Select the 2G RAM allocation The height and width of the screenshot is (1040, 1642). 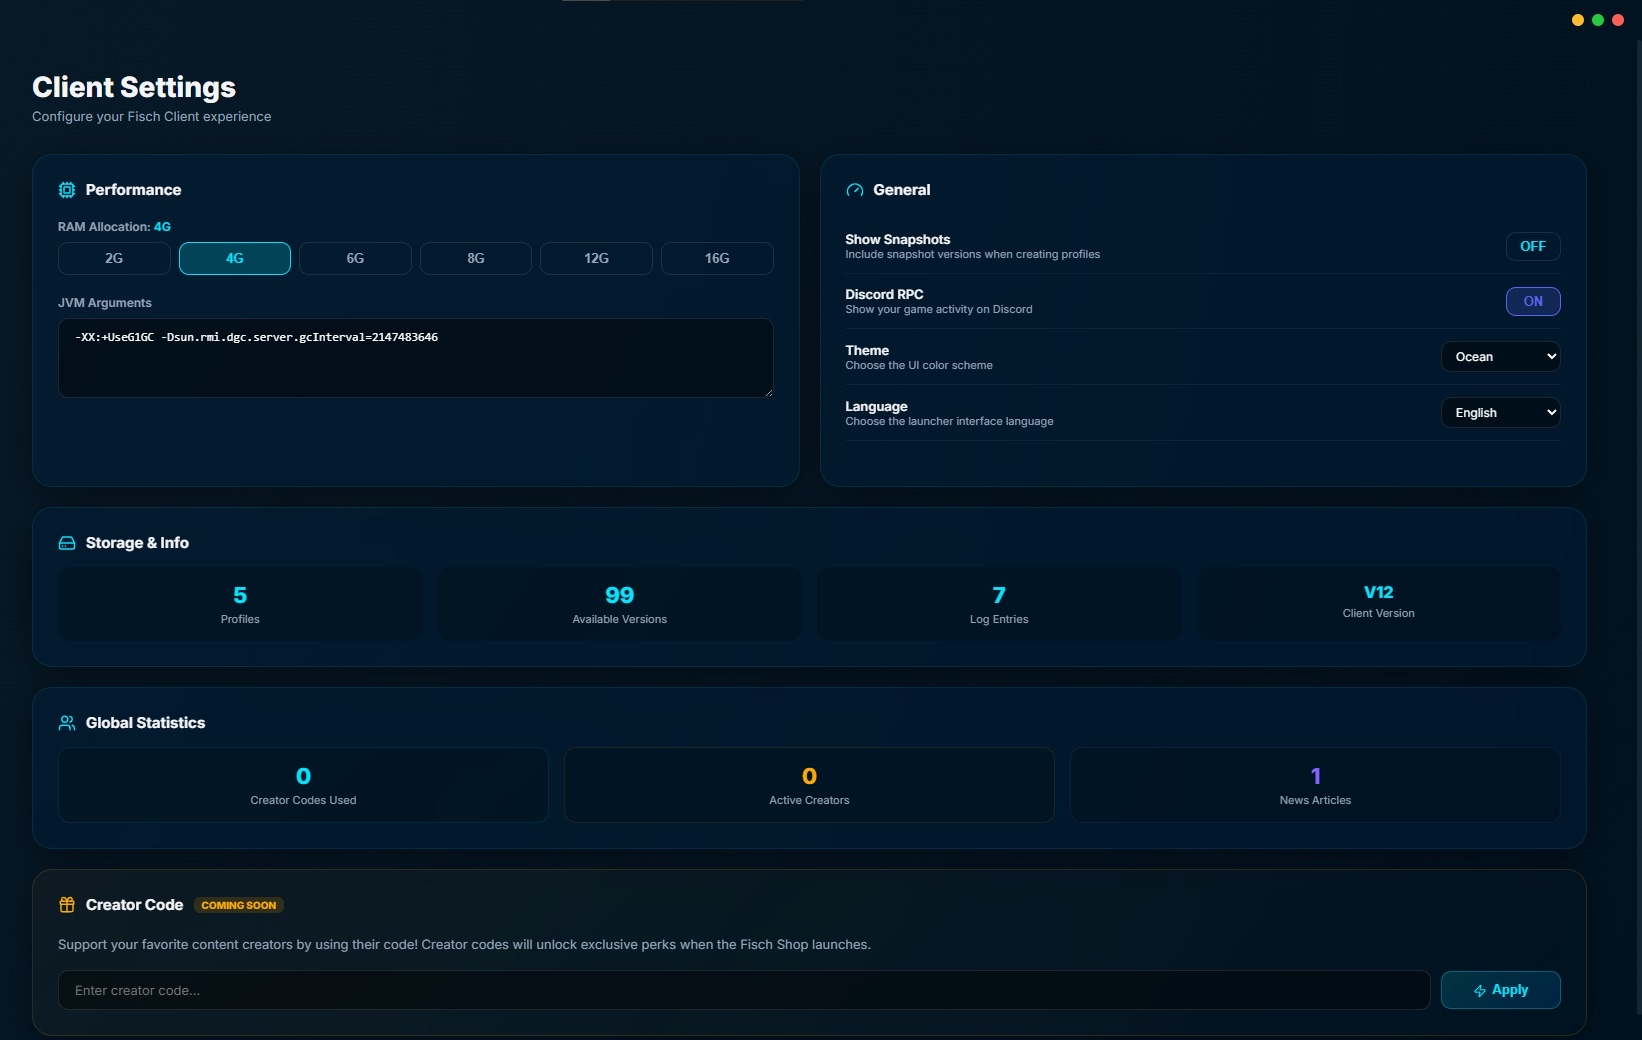113,258
